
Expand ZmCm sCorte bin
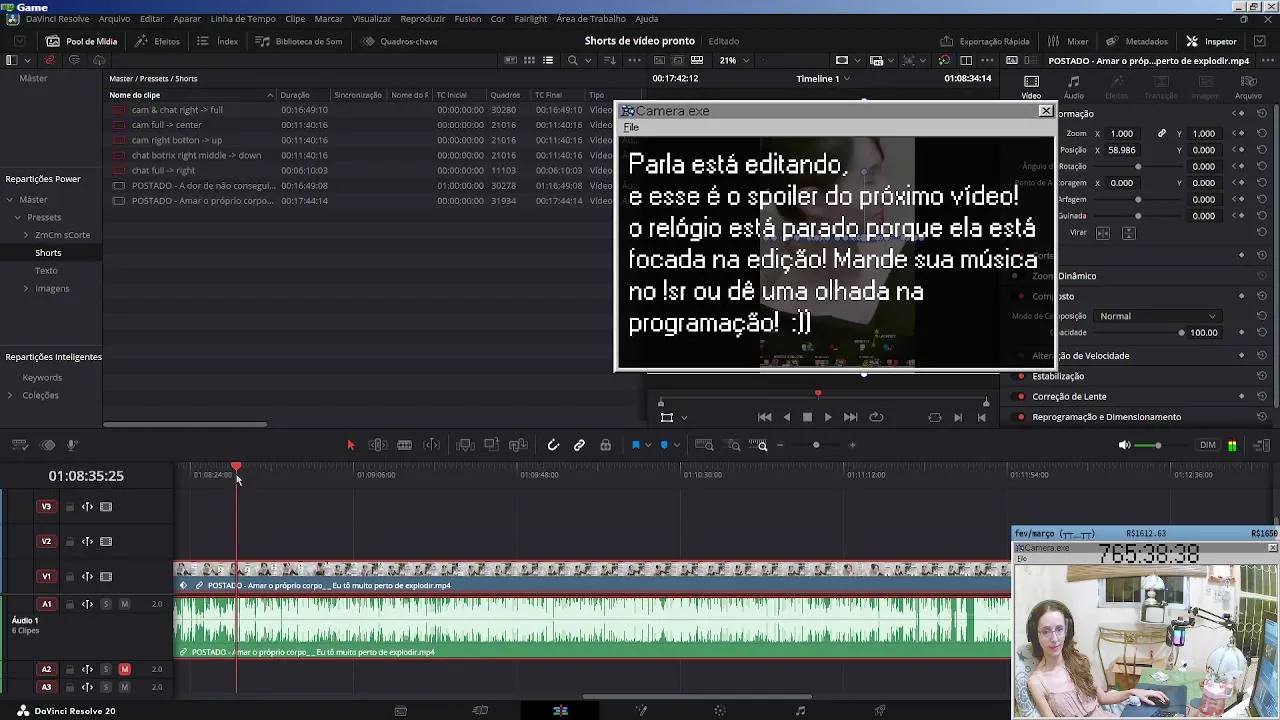point(26,235)
